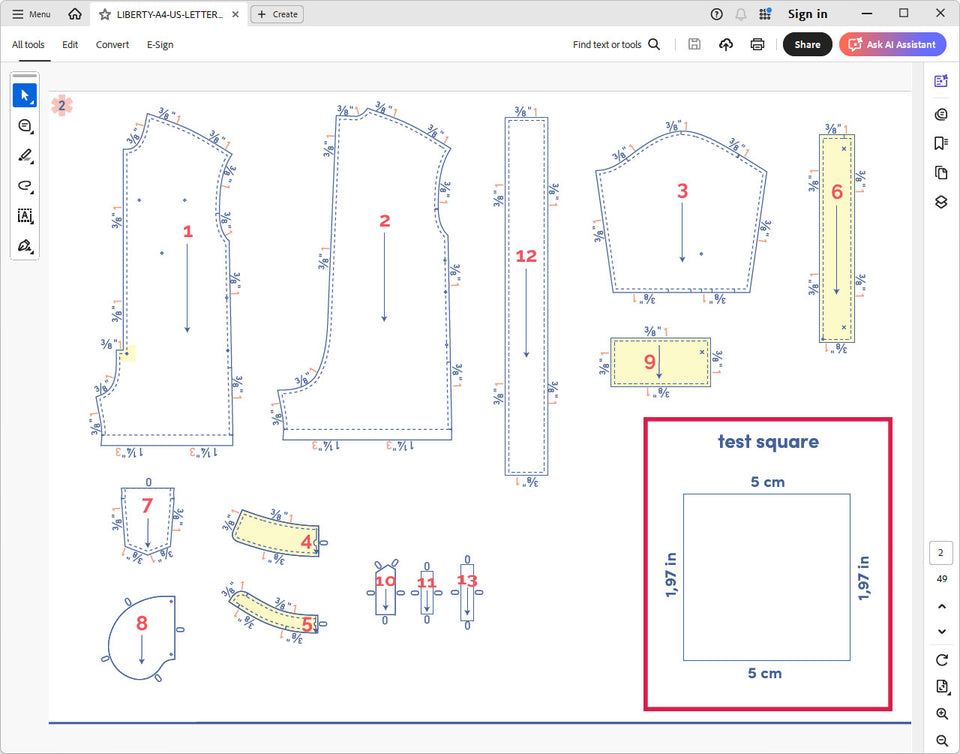
Task: Open the E-Sign tab
Action: click(160, 45)
